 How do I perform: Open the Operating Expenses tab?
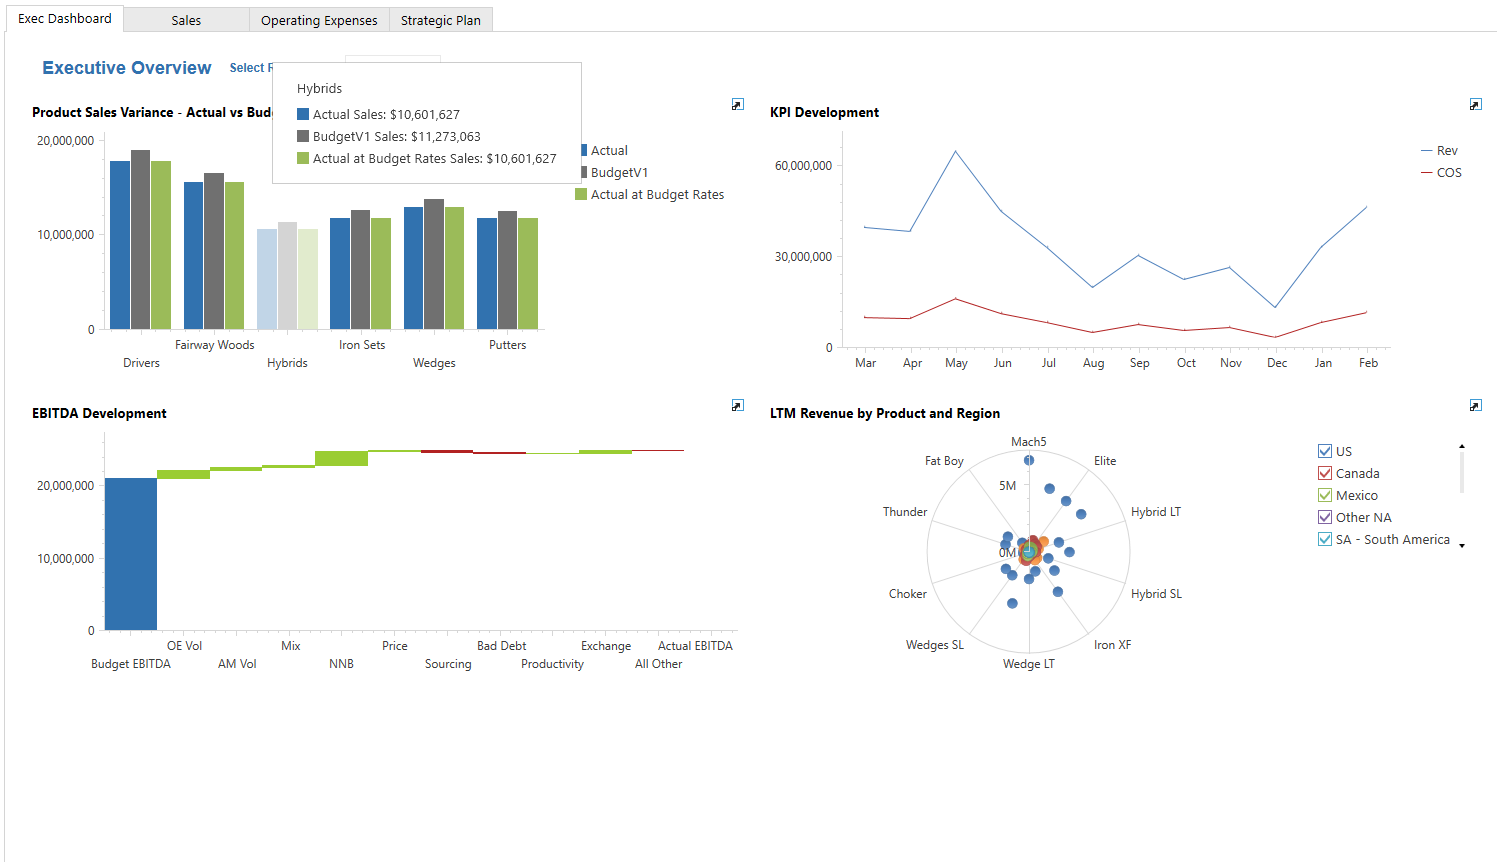click(319, 20)
